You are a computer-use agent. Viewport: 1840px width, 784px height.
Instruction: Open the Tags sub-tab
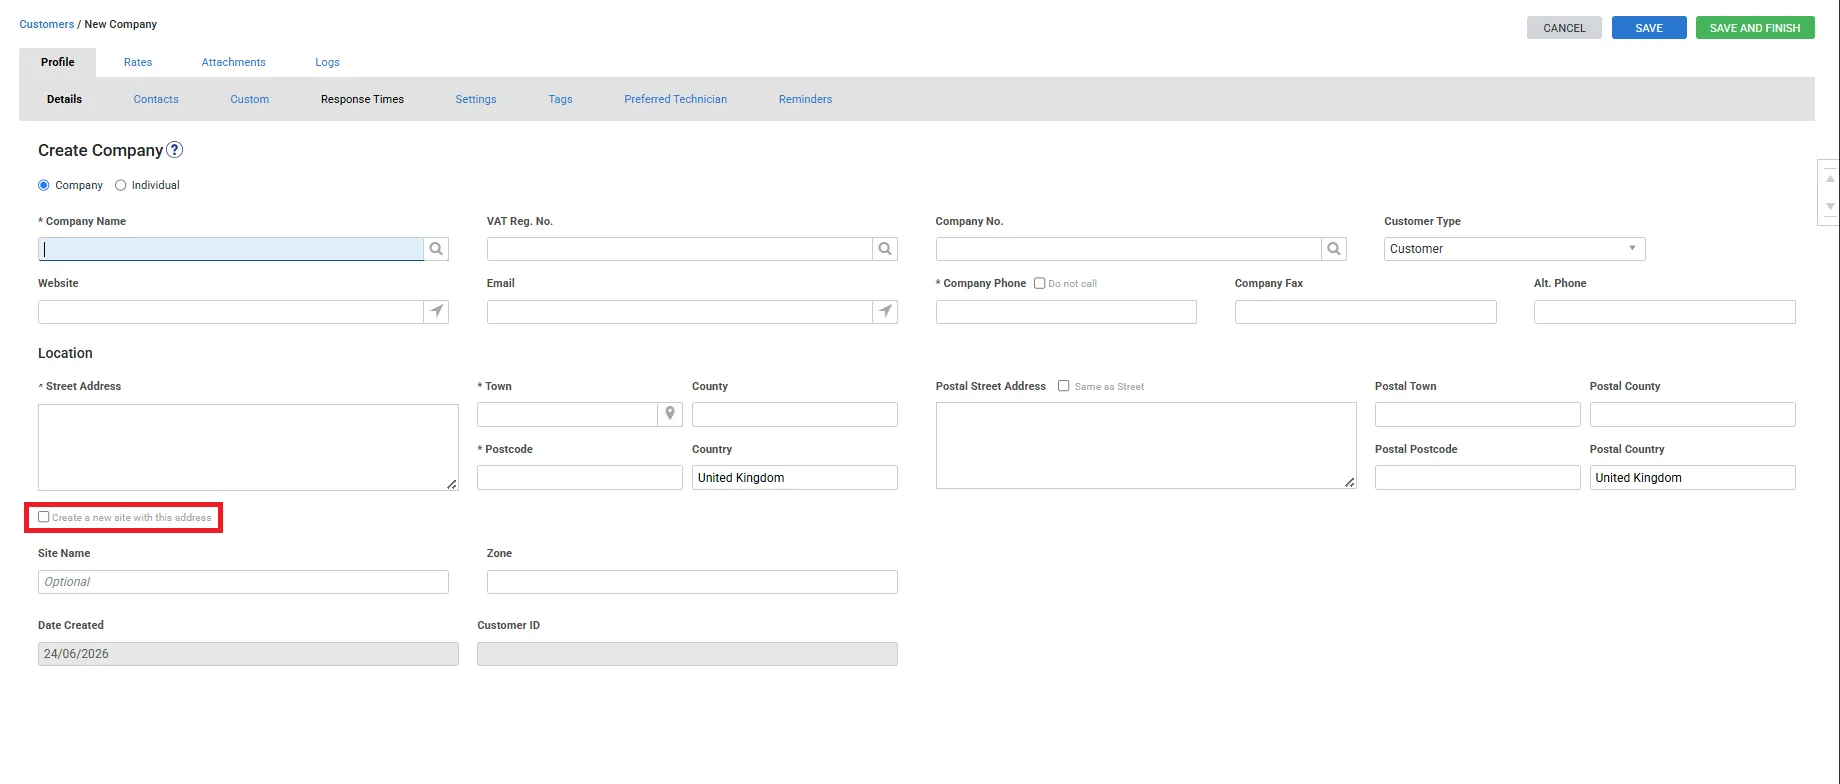click(560, 99)
